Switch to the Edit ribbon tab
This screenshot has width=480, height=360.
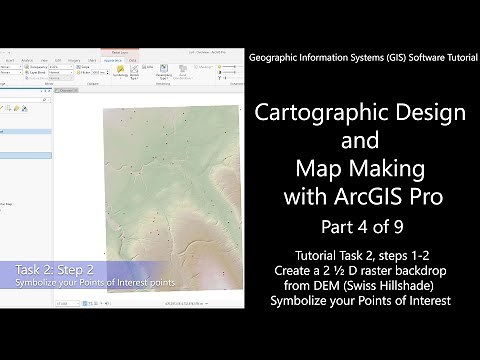(x=58, y=60)
